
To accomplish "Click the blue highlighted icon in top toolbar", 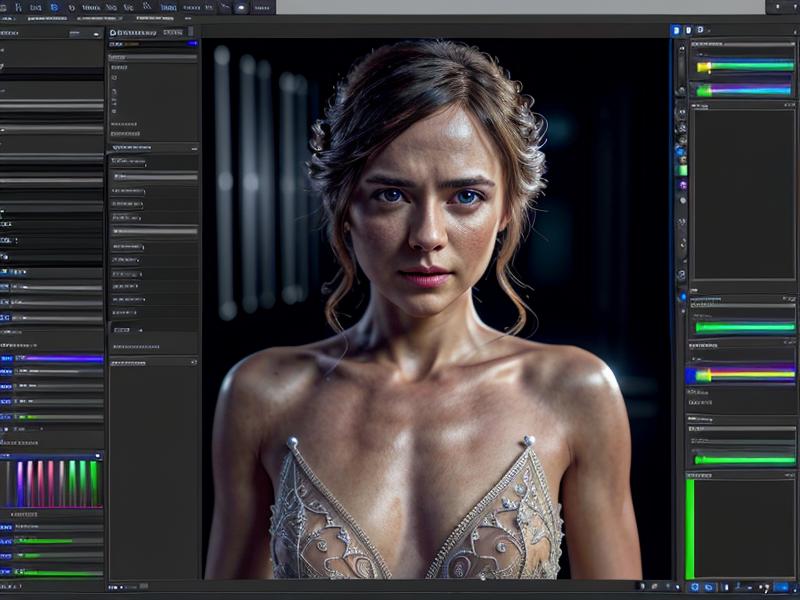I will pyautogui.click(x=54, y=7).
